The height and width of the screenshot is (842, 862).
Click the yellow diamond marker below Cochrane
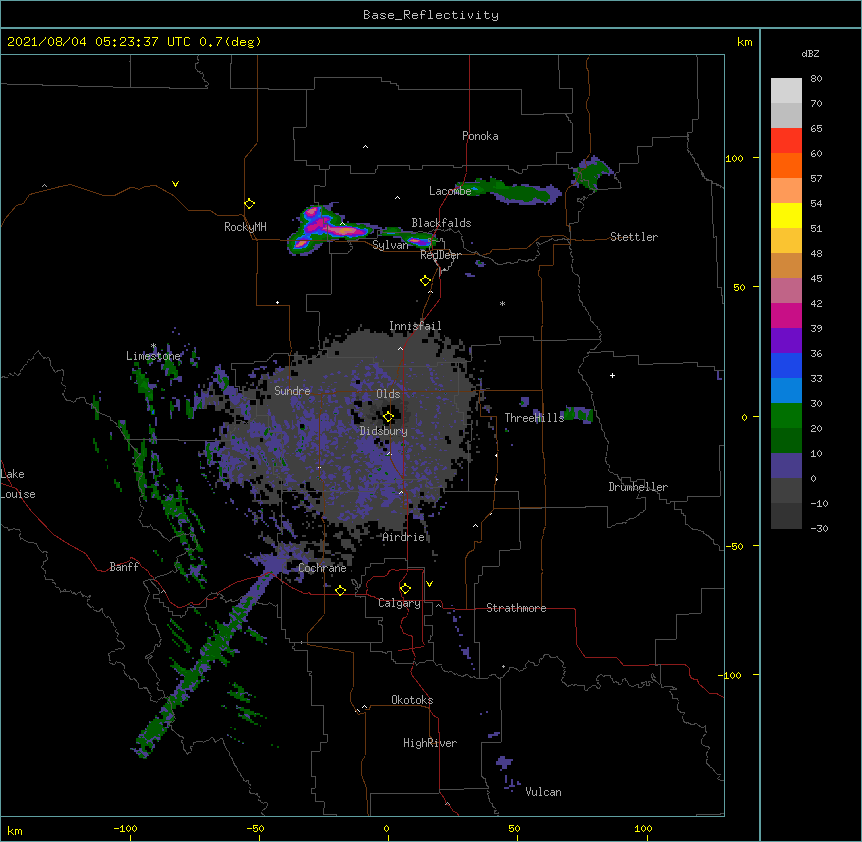[x=340, y=590]
